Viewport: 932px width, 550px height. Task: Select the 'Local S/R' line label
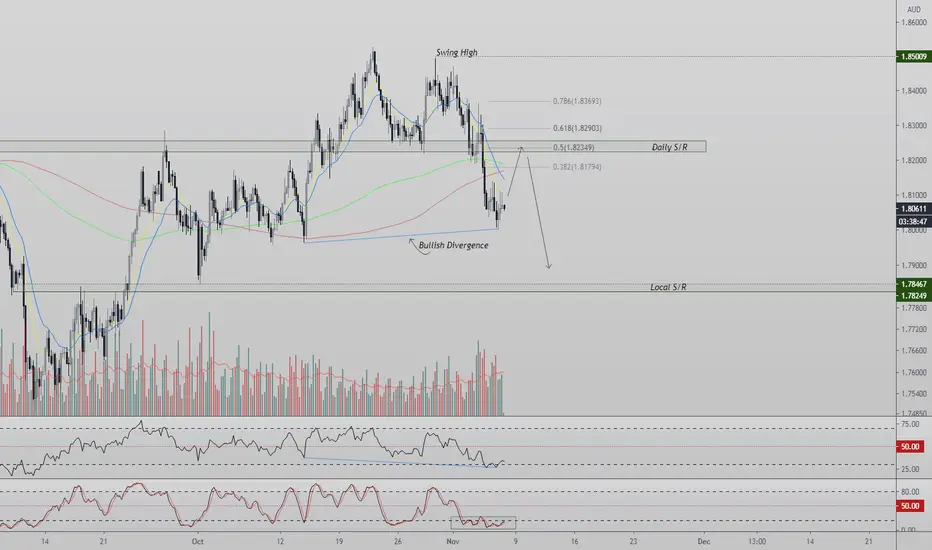pos(668,287)
